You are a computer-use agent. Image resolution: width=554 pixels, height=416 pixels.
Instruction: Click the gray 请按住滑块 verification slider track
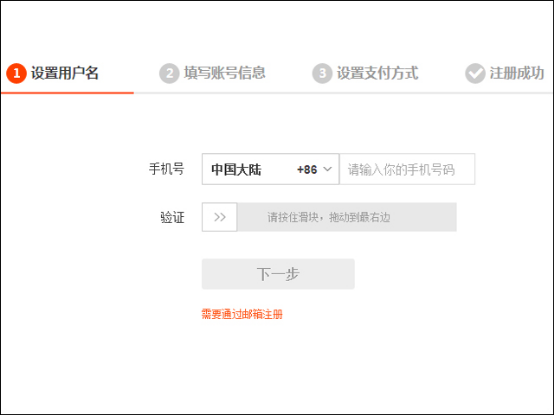[x=347, y=217]
